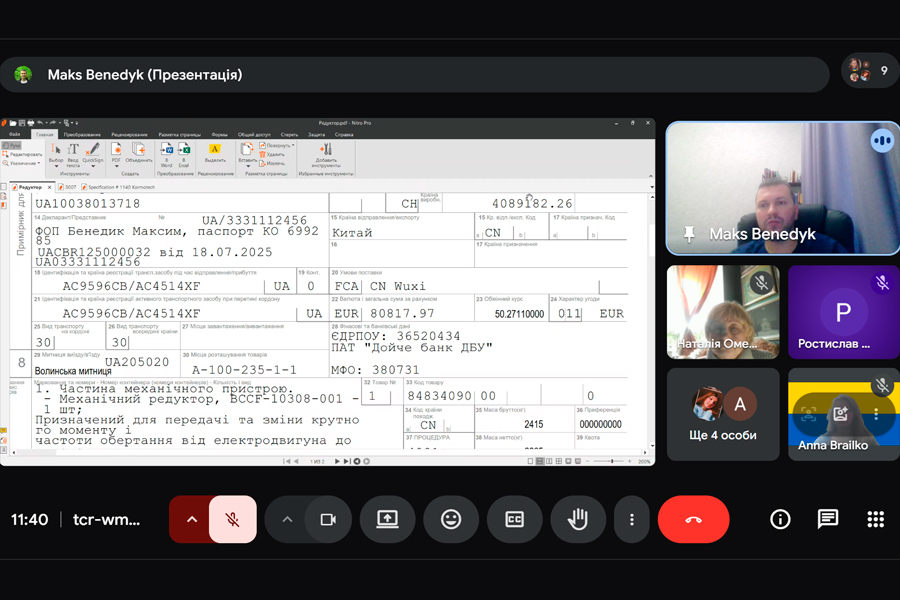This screenshot has height=600, width=900.
Task: Open the Защита ribbon tab
Action: click(316, 134)
